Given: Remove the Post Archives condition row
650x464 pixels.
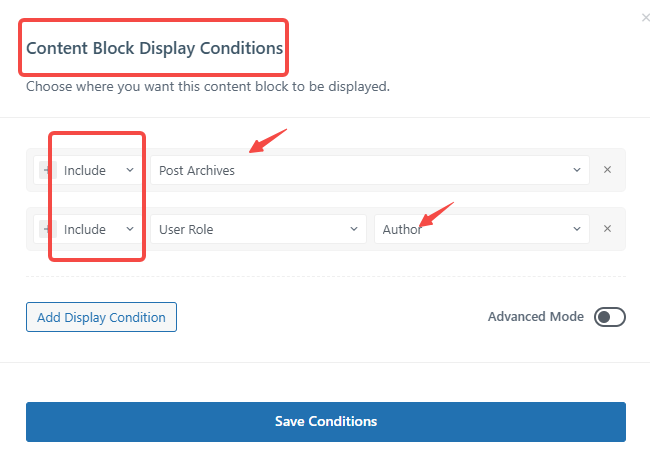Looking at the screenshot, I should tap(607, 170).
